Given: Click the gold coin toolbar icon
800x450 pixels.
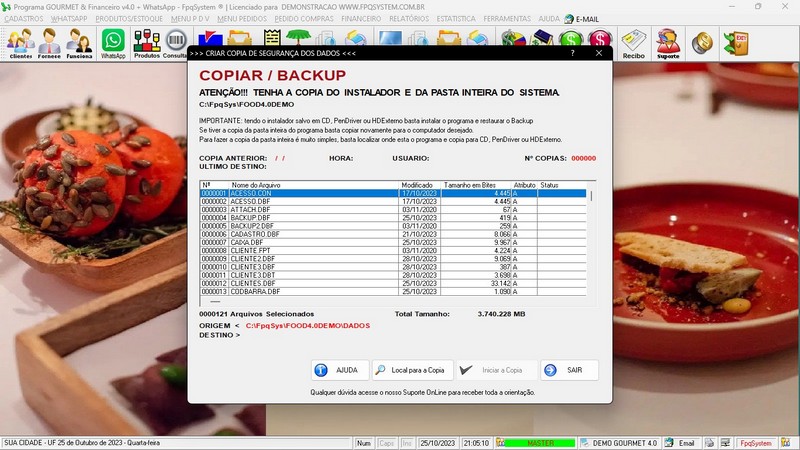Looking at the screenshot, I should tap(702, 43).
